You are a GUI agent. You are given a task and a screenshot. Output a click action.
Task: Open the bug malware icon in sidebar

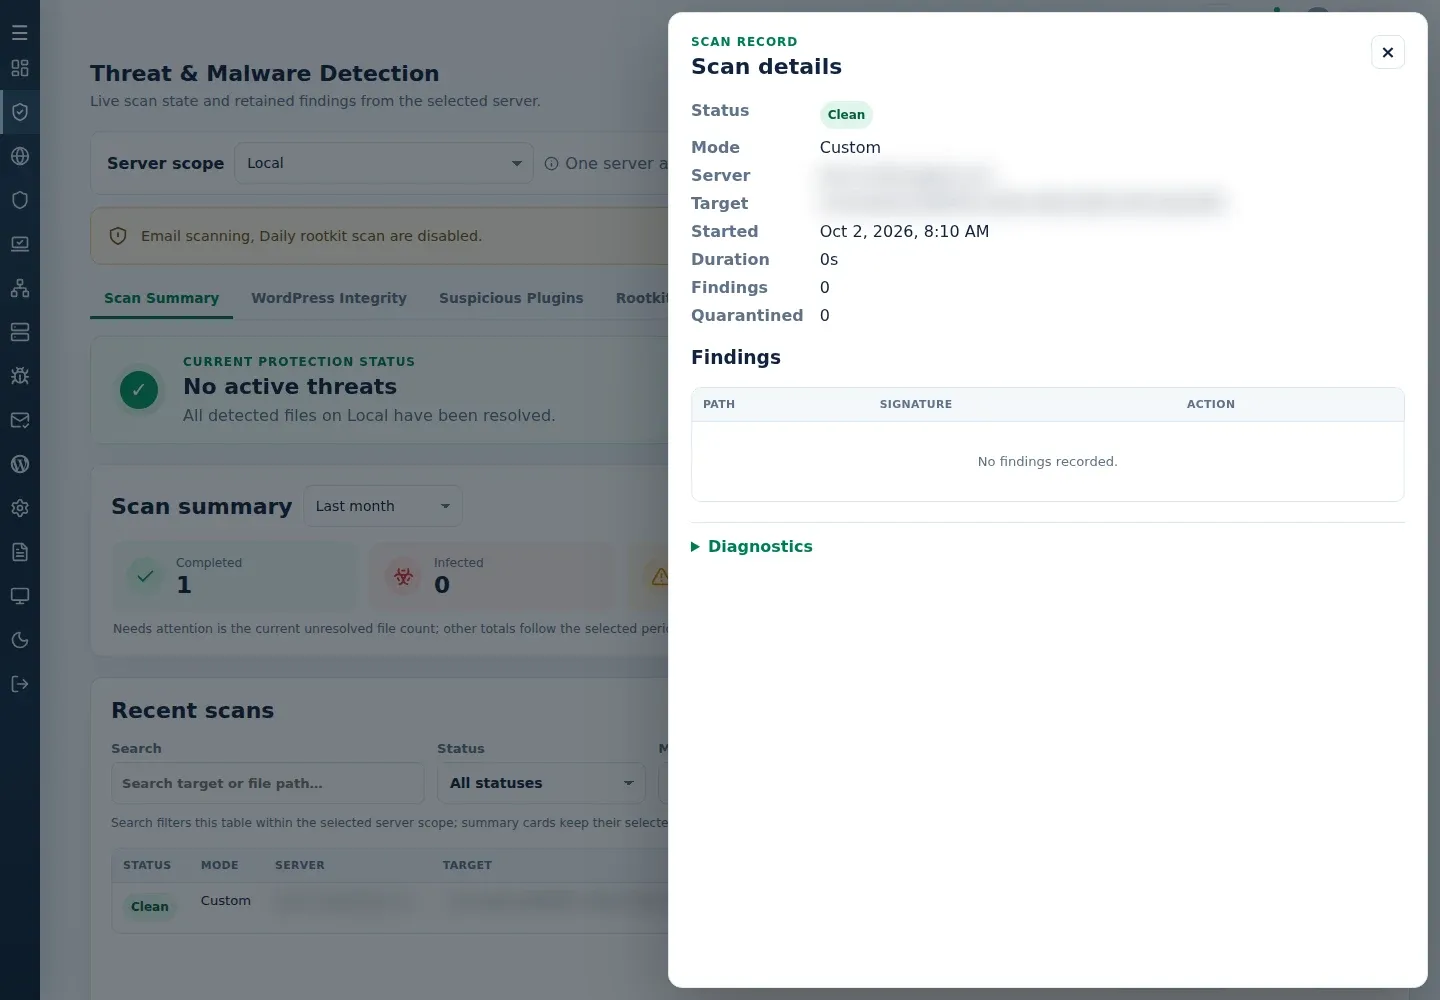point(20,376)
